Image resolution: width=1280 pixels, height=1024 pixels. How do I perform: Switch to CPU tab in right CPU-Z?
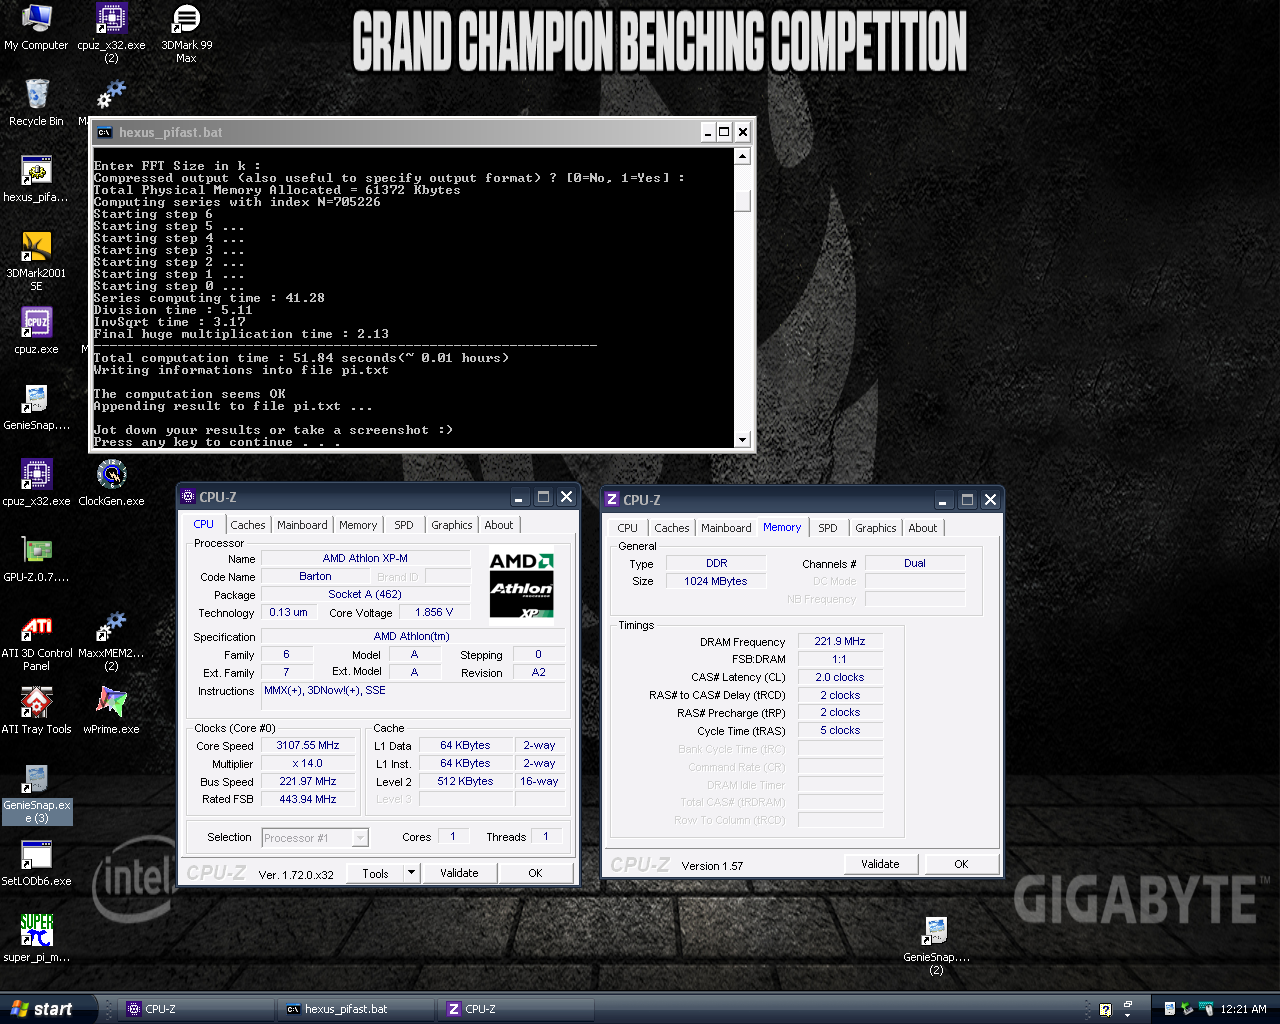tap(628, 528)
